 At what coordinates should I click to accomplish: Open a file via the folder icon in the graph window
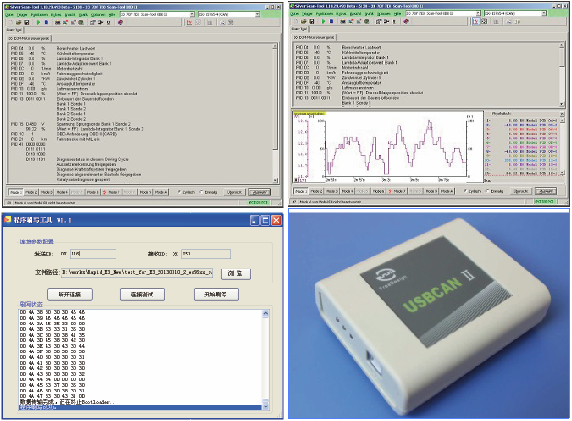click(x=304, y=22)
